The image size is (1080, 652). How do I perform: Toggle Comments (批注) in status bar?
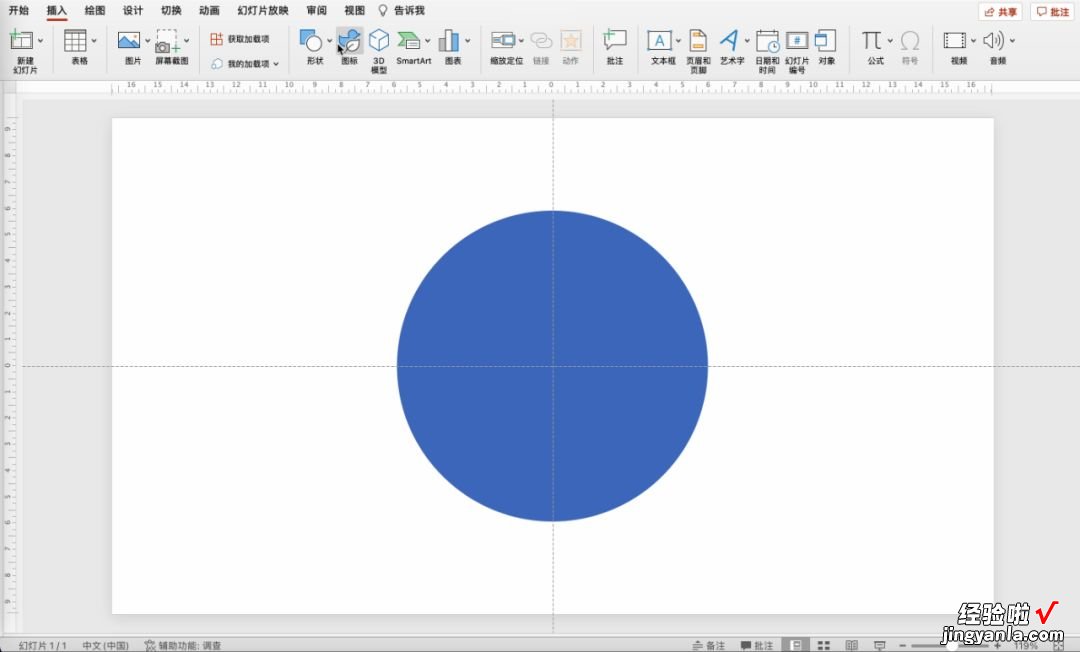756,646
